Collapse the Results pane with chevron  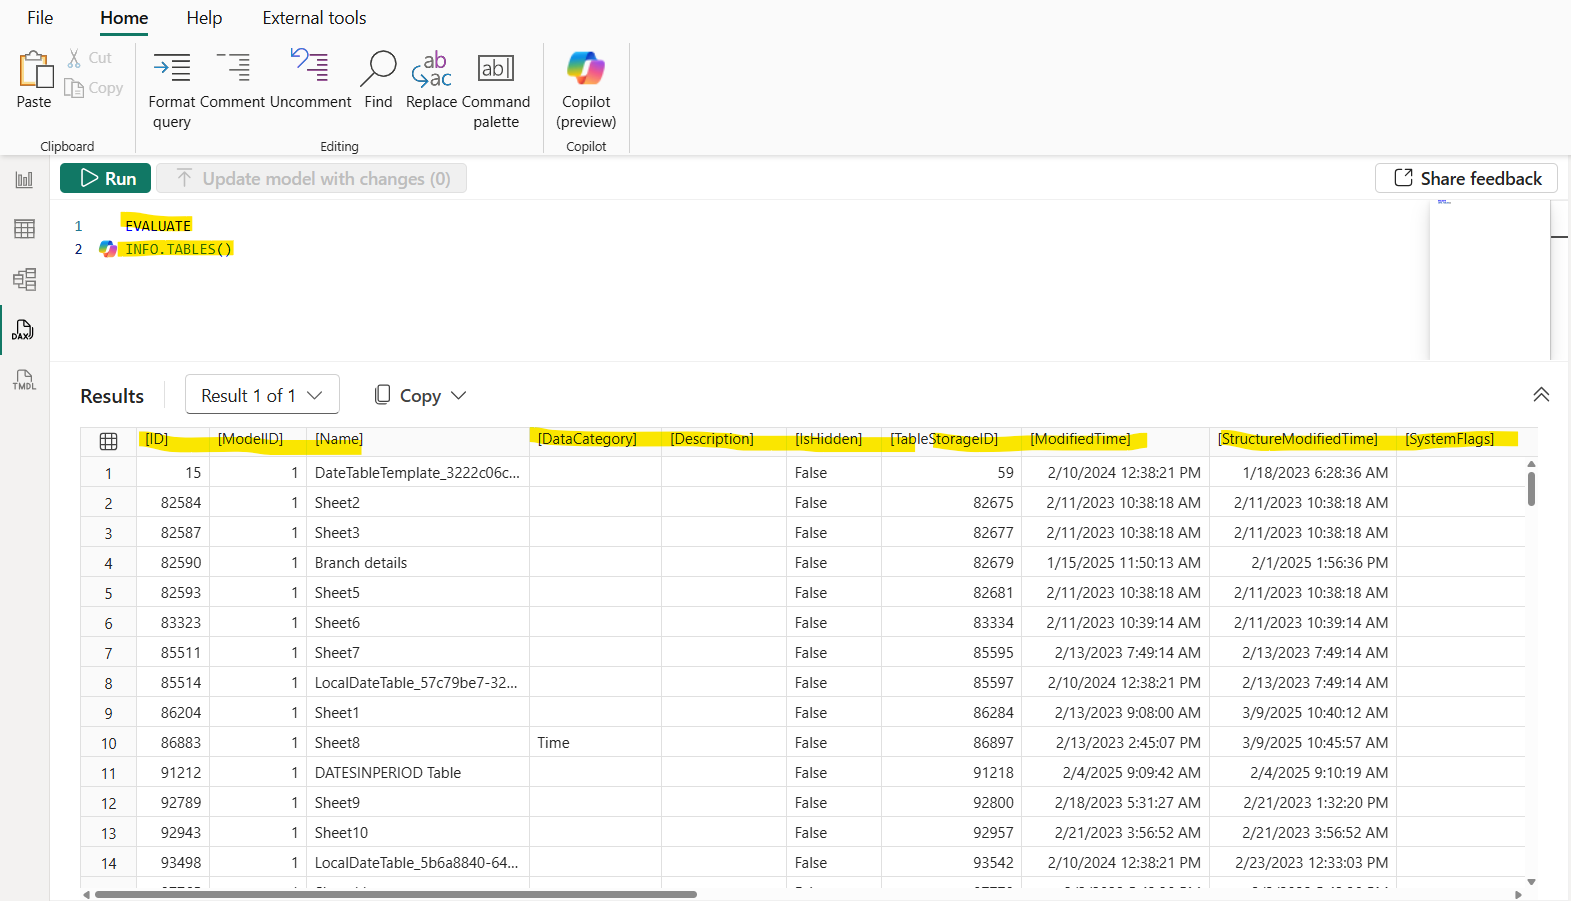1541,395
